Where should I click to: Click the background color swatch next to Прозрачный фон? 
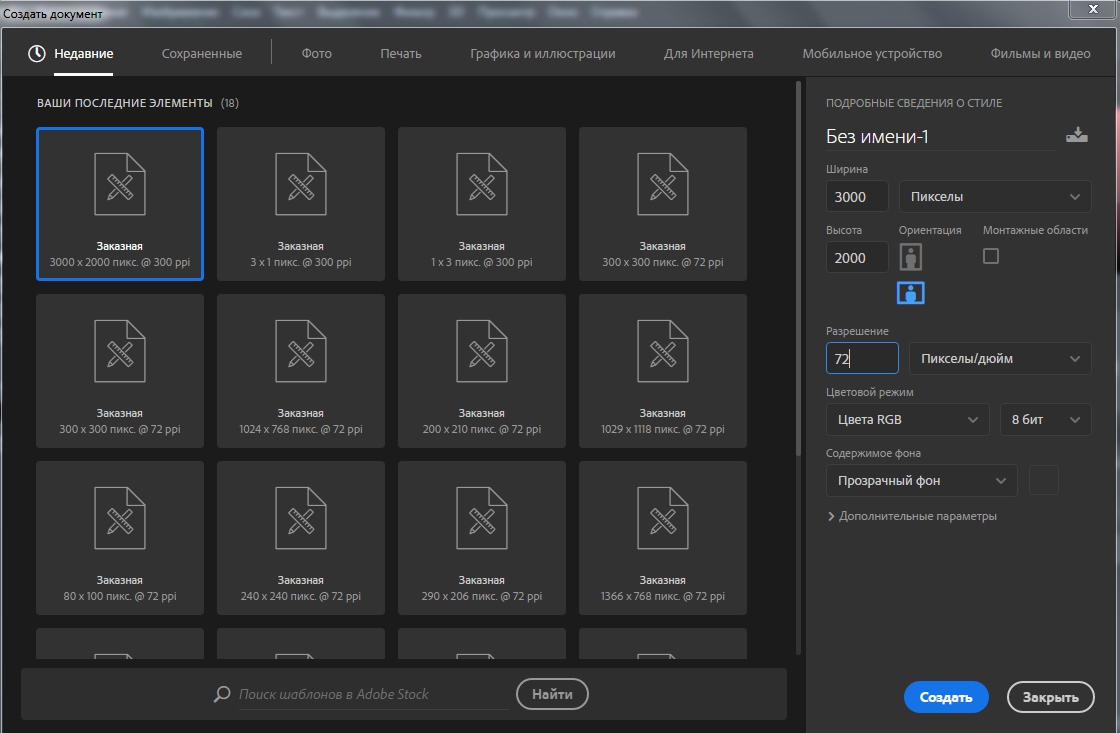tap(1044, 480)
